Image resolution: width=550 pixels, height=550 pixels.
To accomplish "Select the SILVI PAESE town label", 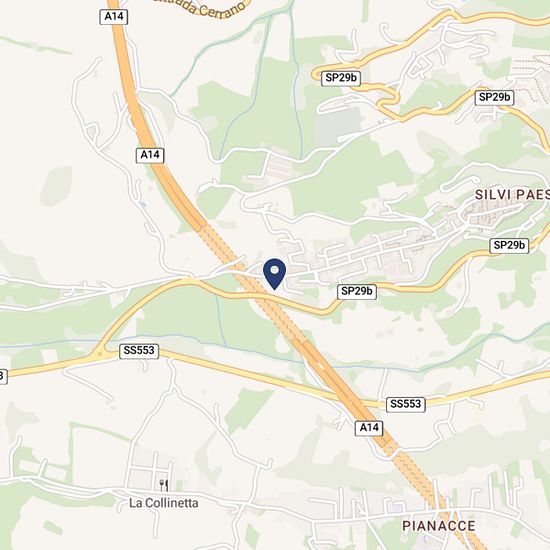I will click(x=512, y=195).
